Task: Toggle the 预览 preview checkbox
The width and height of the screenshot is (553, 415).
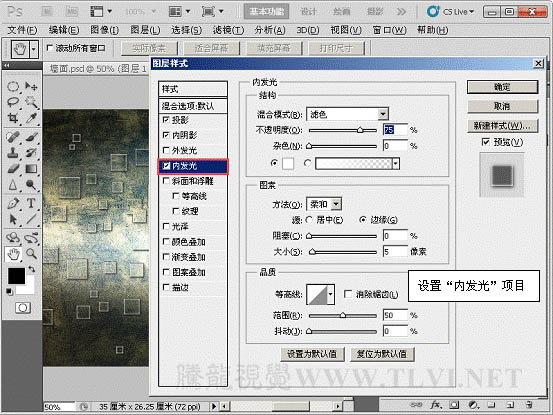Action: [486, 142]
